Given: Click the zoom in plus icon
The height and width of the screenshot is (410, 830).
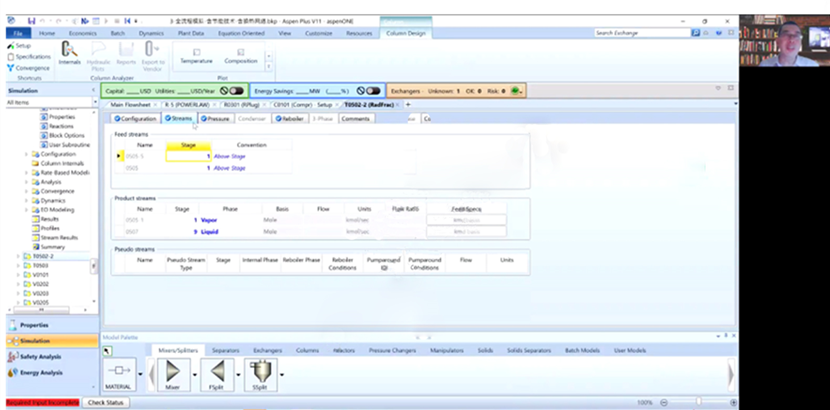Looking at the screenshot, I should point(733,403).
